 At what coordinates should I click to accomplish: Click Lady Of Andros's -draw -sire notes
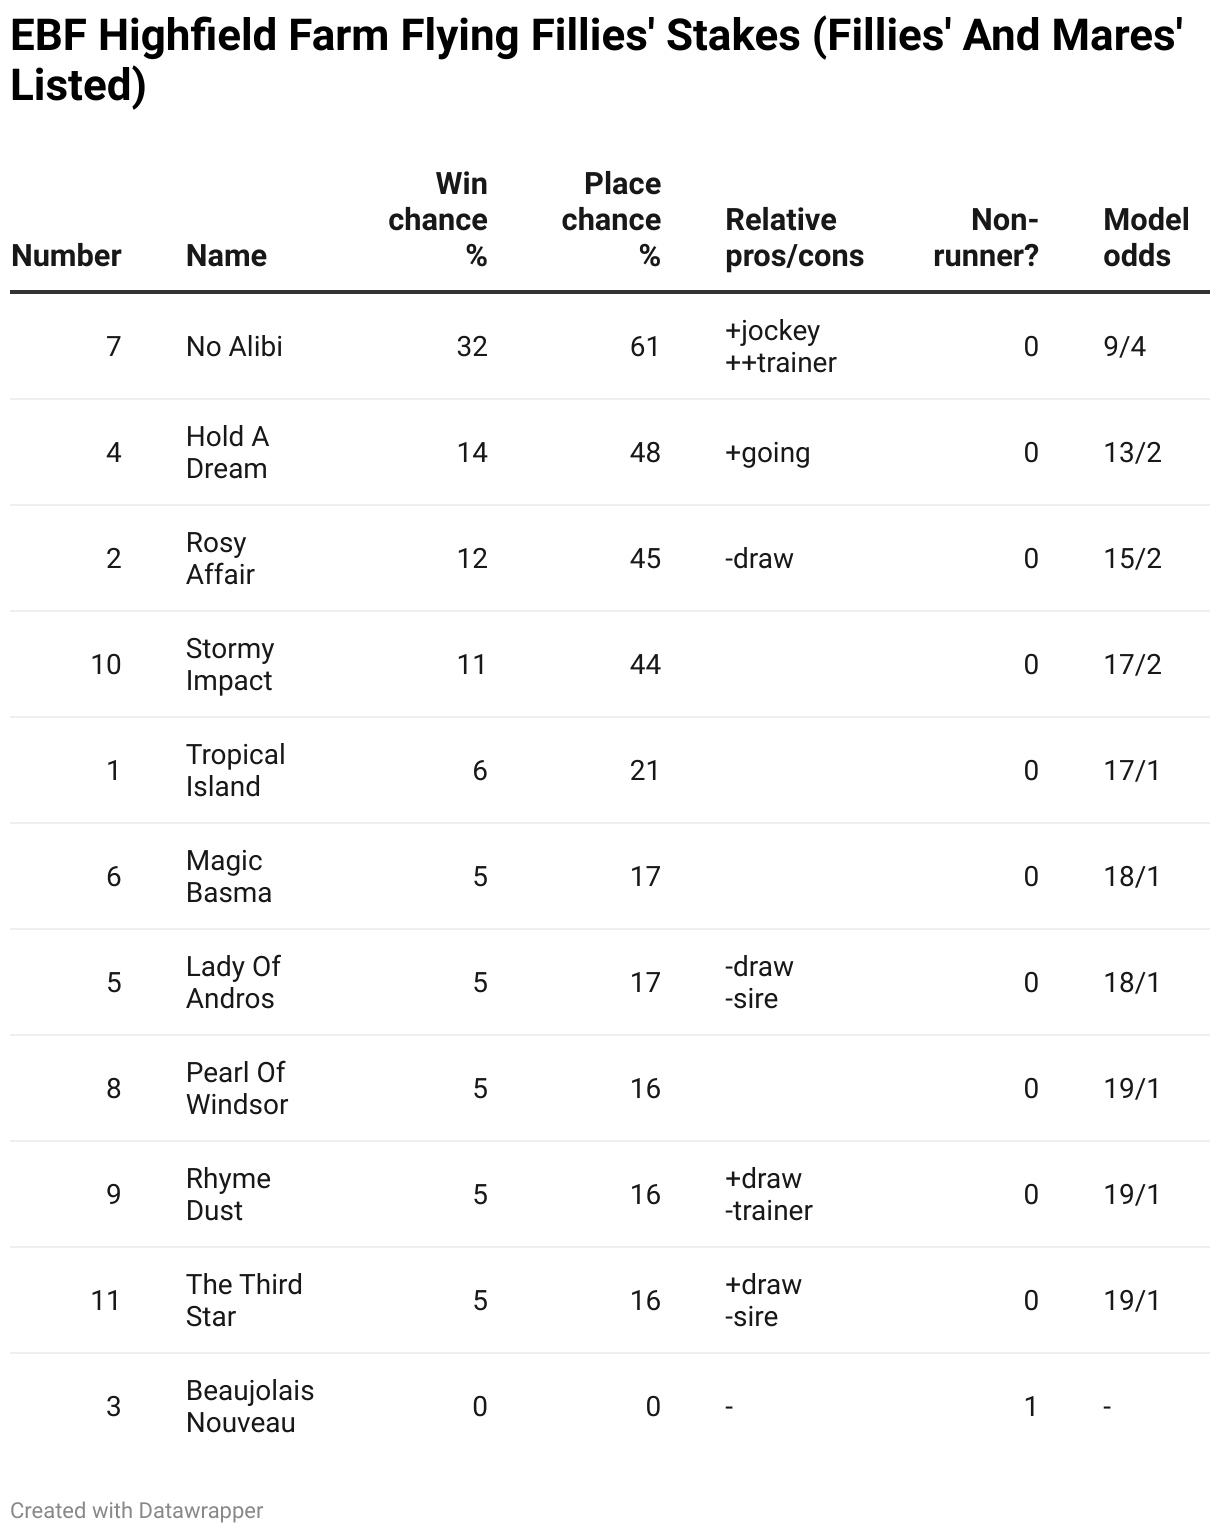(x=759, y=982)
